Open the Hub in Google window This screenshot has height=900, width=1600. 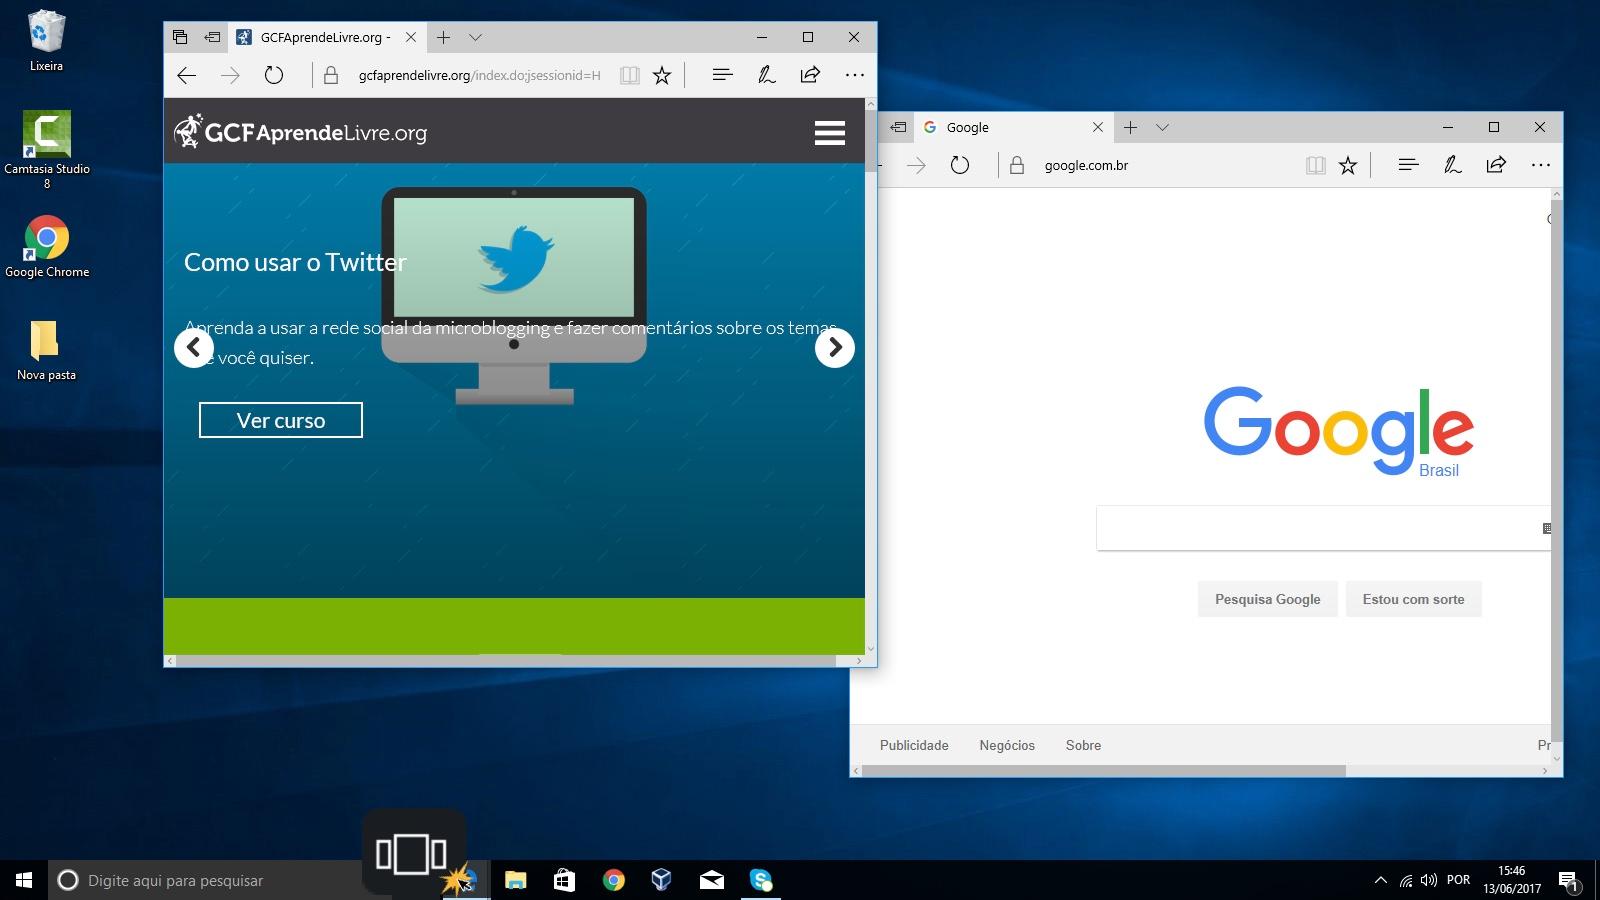1409,165
